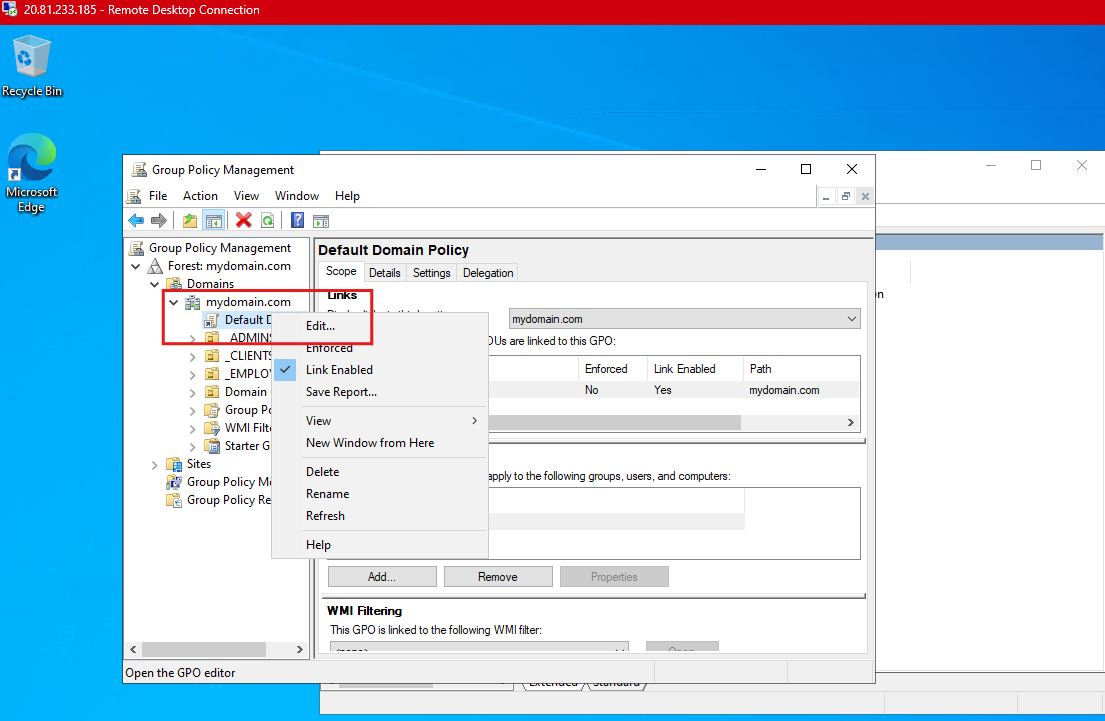1105x721 pixels.
Task: Choose Save Report... from context menu
Action: 380,392
